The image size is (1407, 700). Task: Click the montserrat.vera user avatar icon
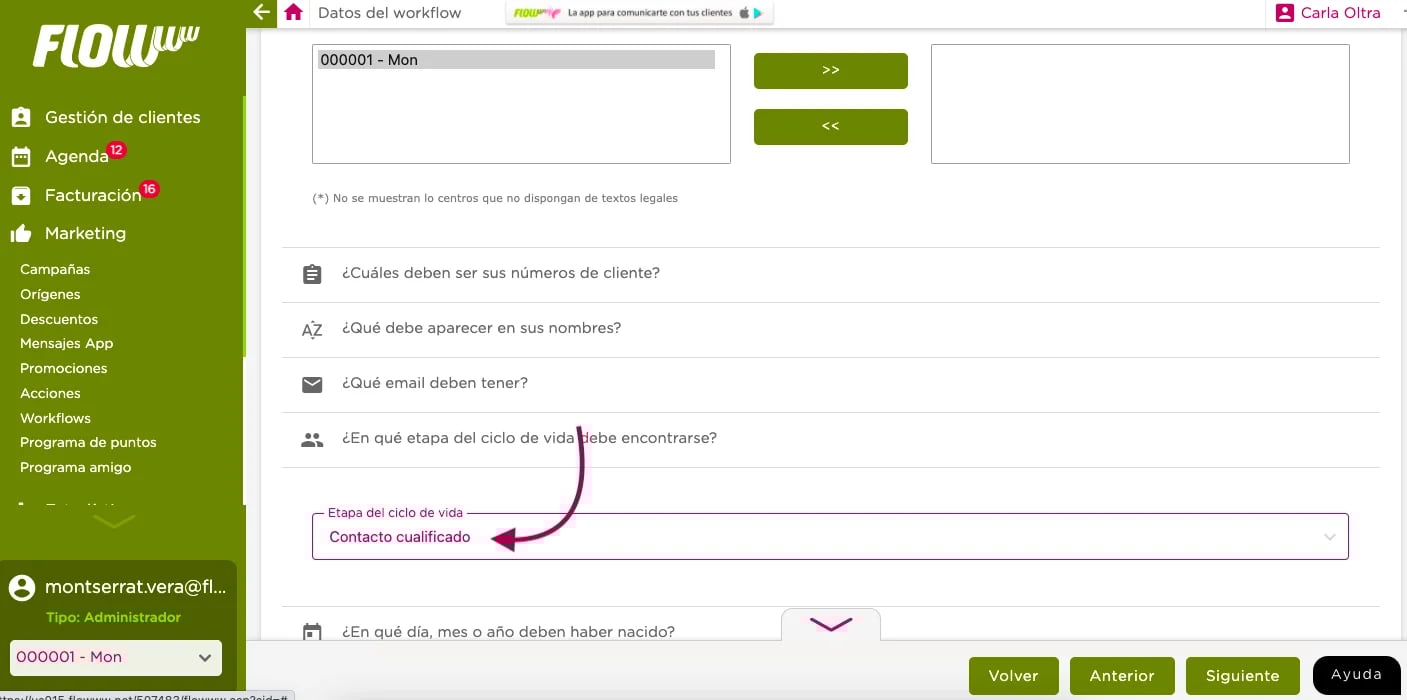coord(22,588)
